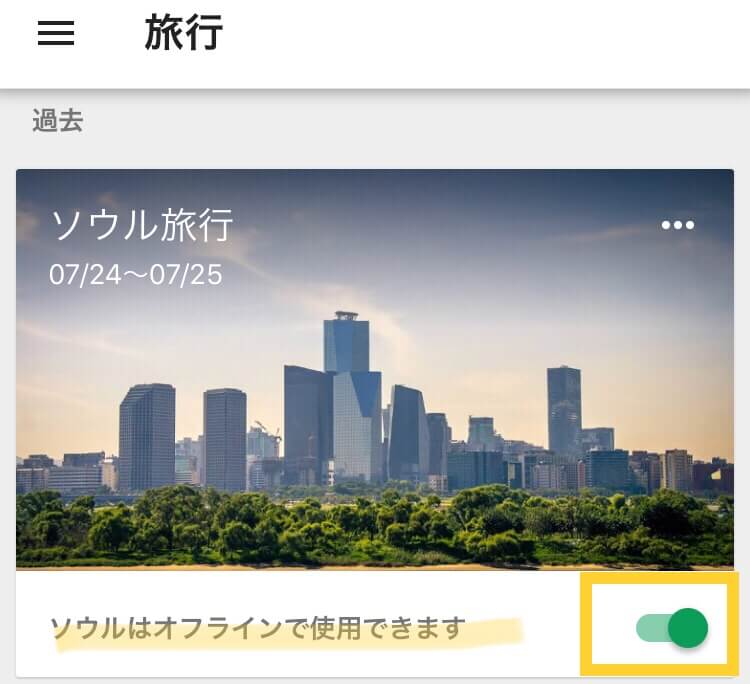Screen dimensions: 750x684
Task: Click the 07/24～07/25 trip dates
Action: coord(136,275)
